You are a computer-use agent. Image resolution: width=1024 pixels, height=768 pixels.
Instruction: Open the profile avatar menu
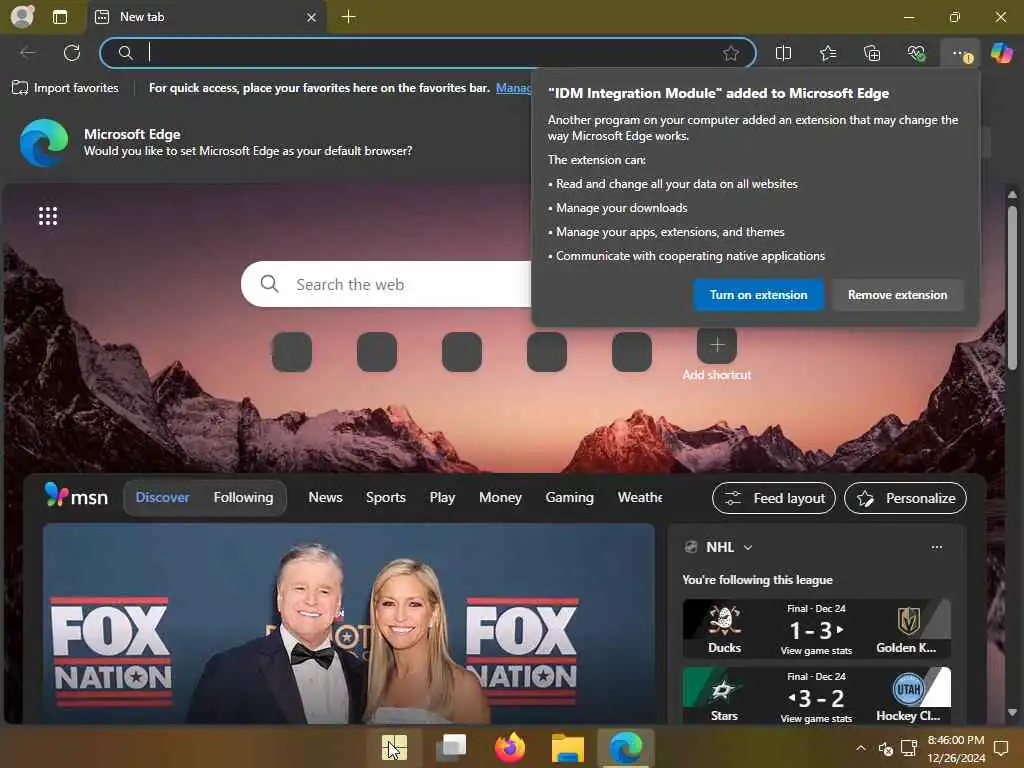[x=22, y=16]
